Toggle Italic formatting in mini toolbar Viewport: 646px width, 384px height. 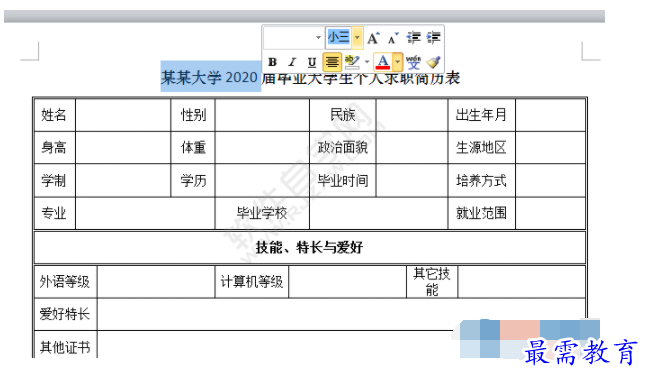292,62
